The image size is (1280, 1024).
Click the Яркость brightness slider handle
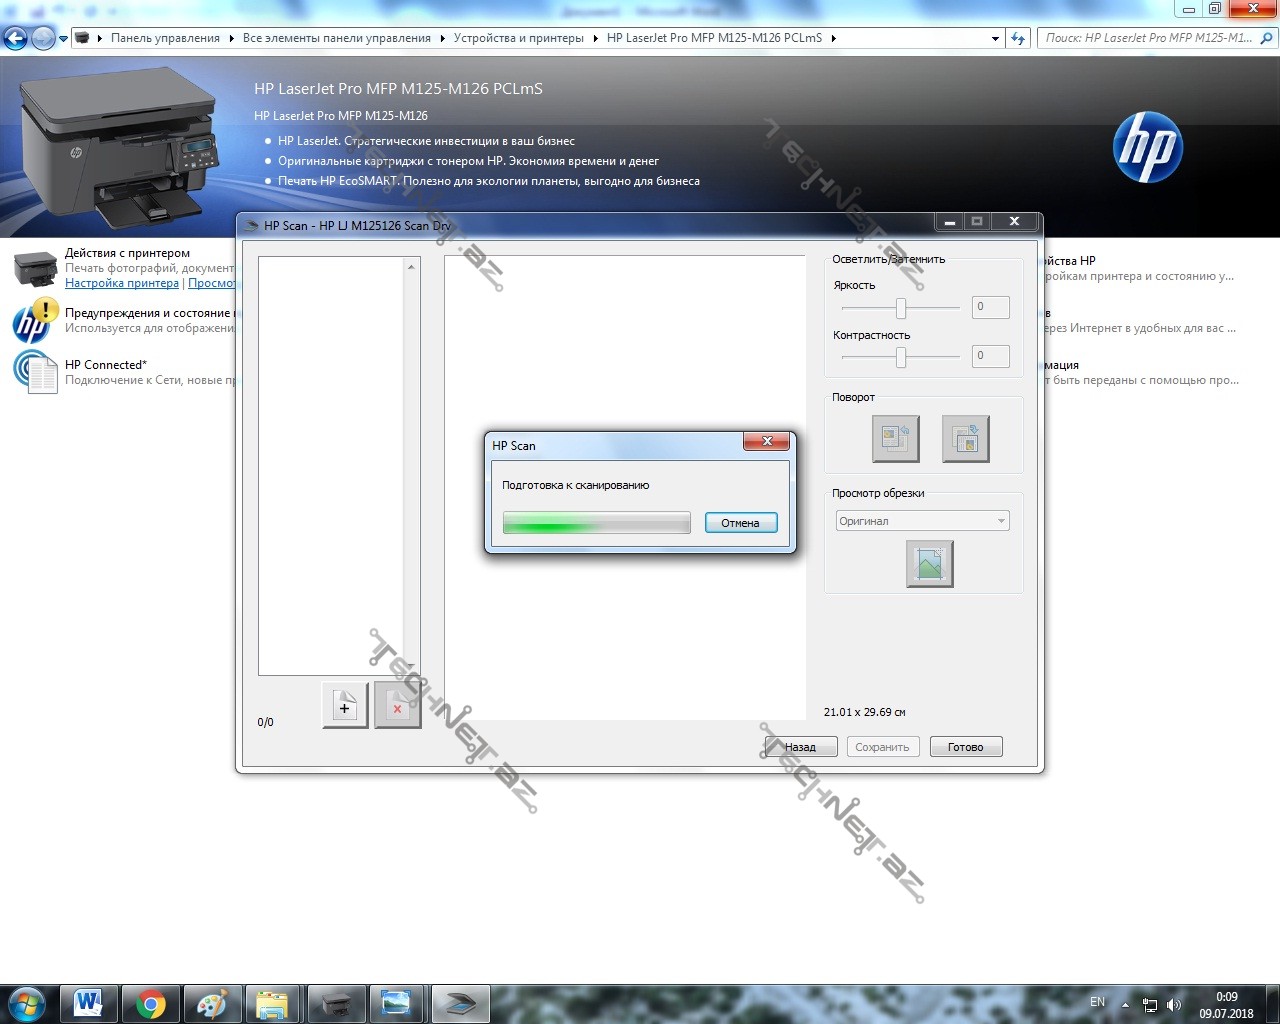[901, 308]
